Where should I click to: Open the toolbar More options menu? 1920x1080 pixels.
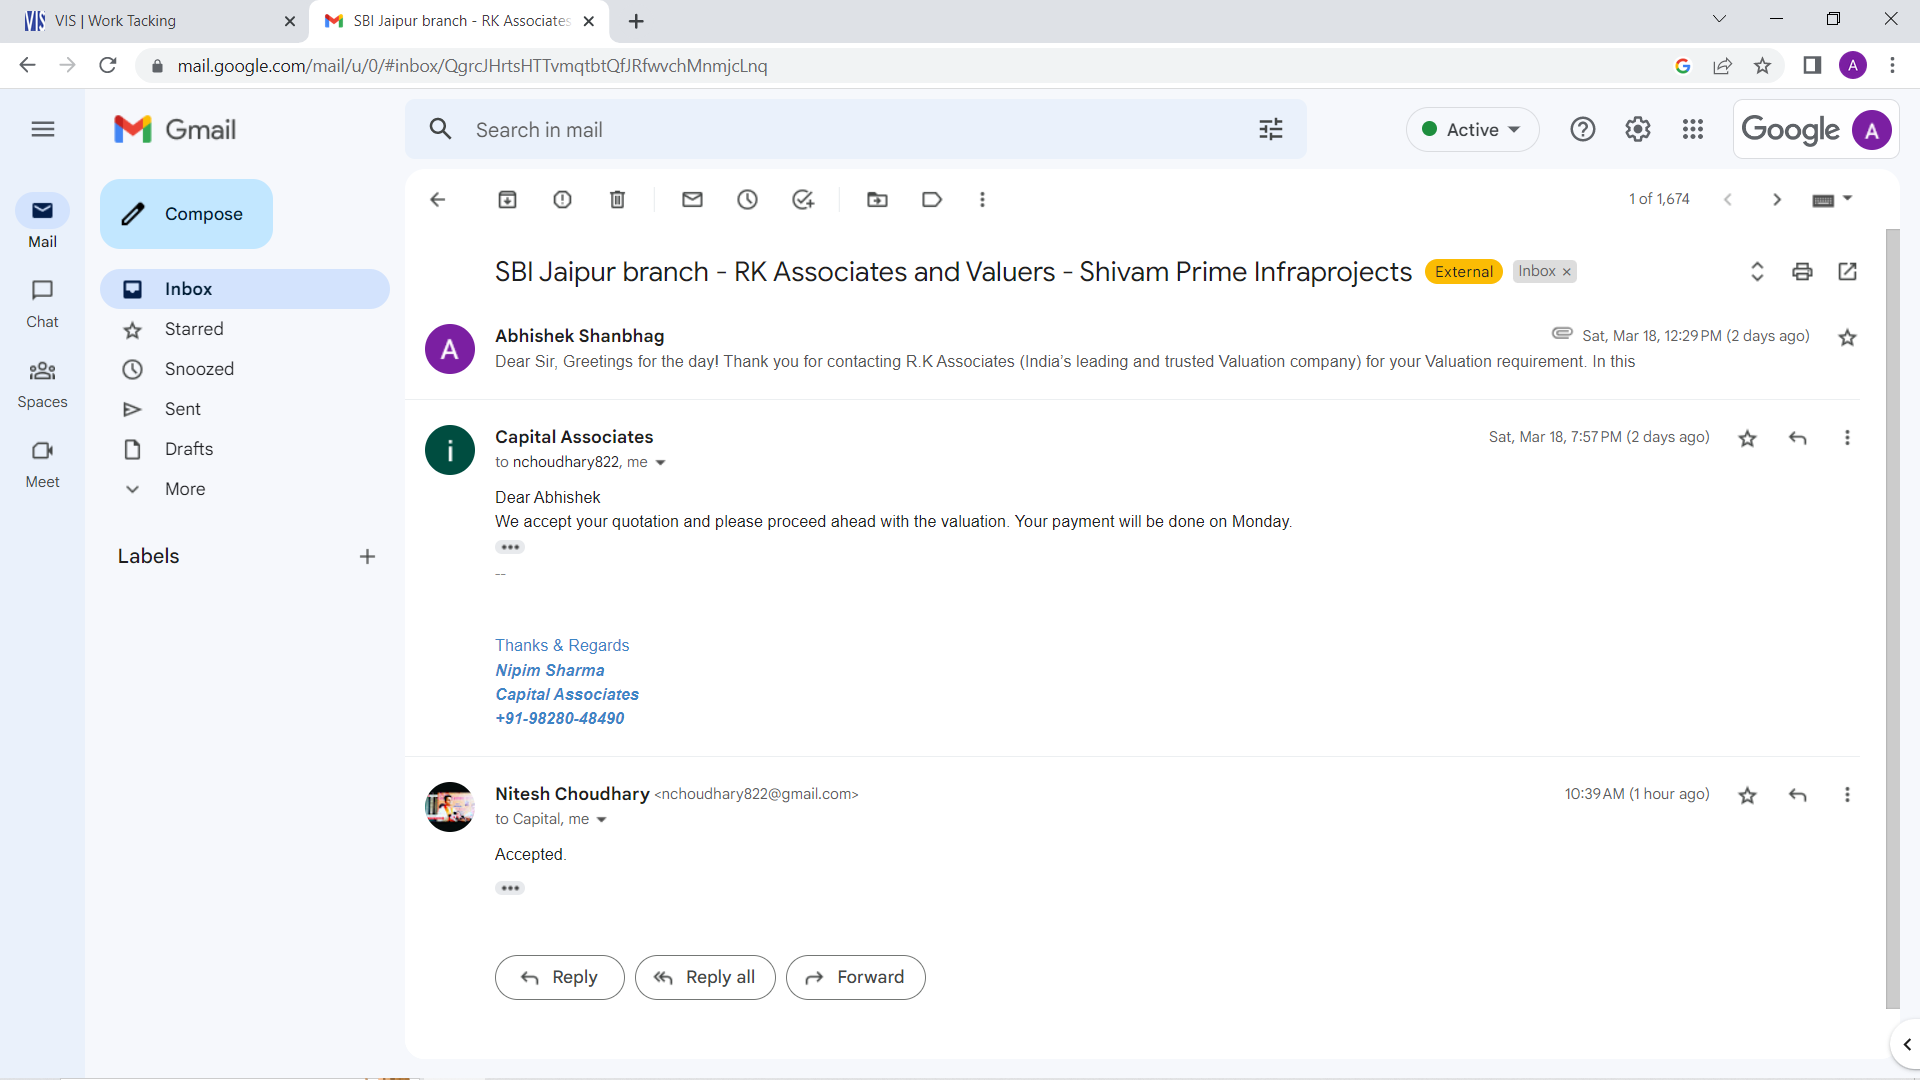[x=982, y=199]
